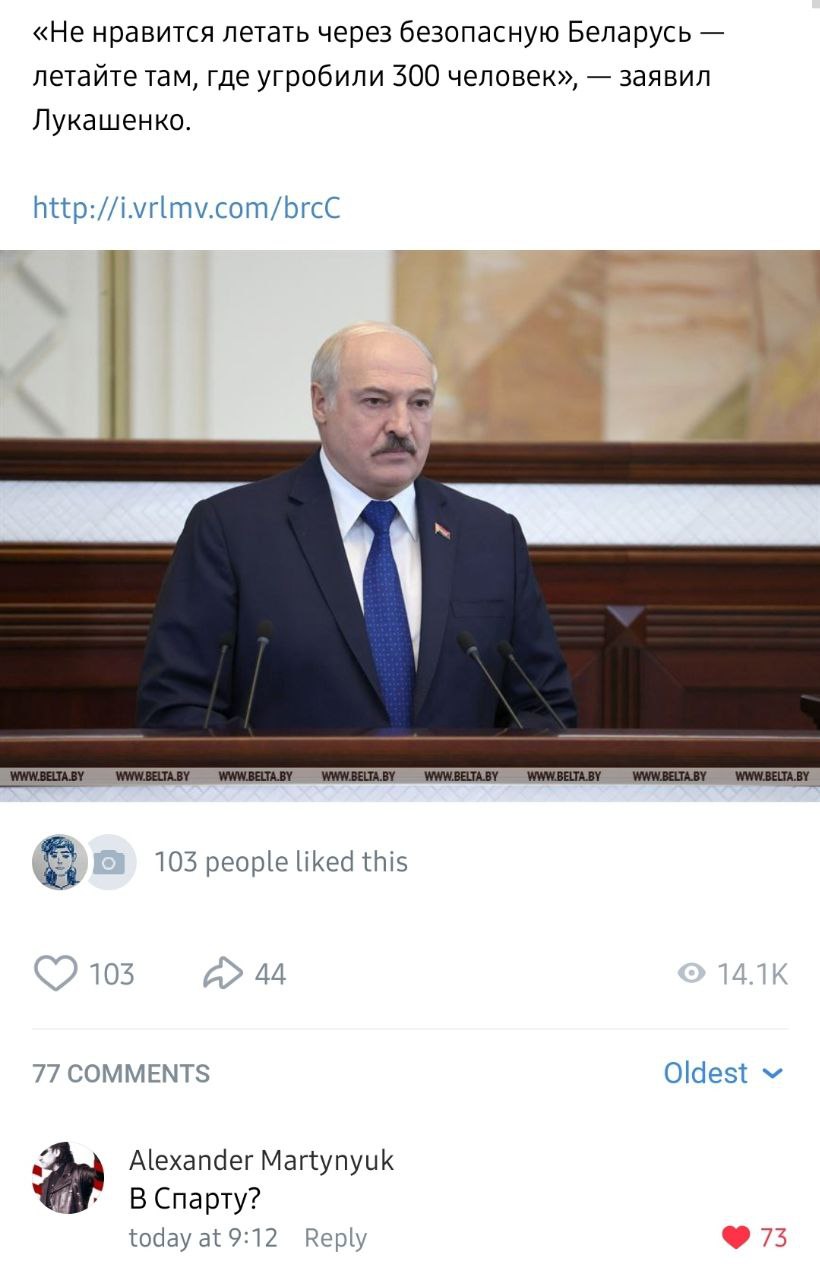Open the post photo with belta.by watermark

(x=410, y=525)
